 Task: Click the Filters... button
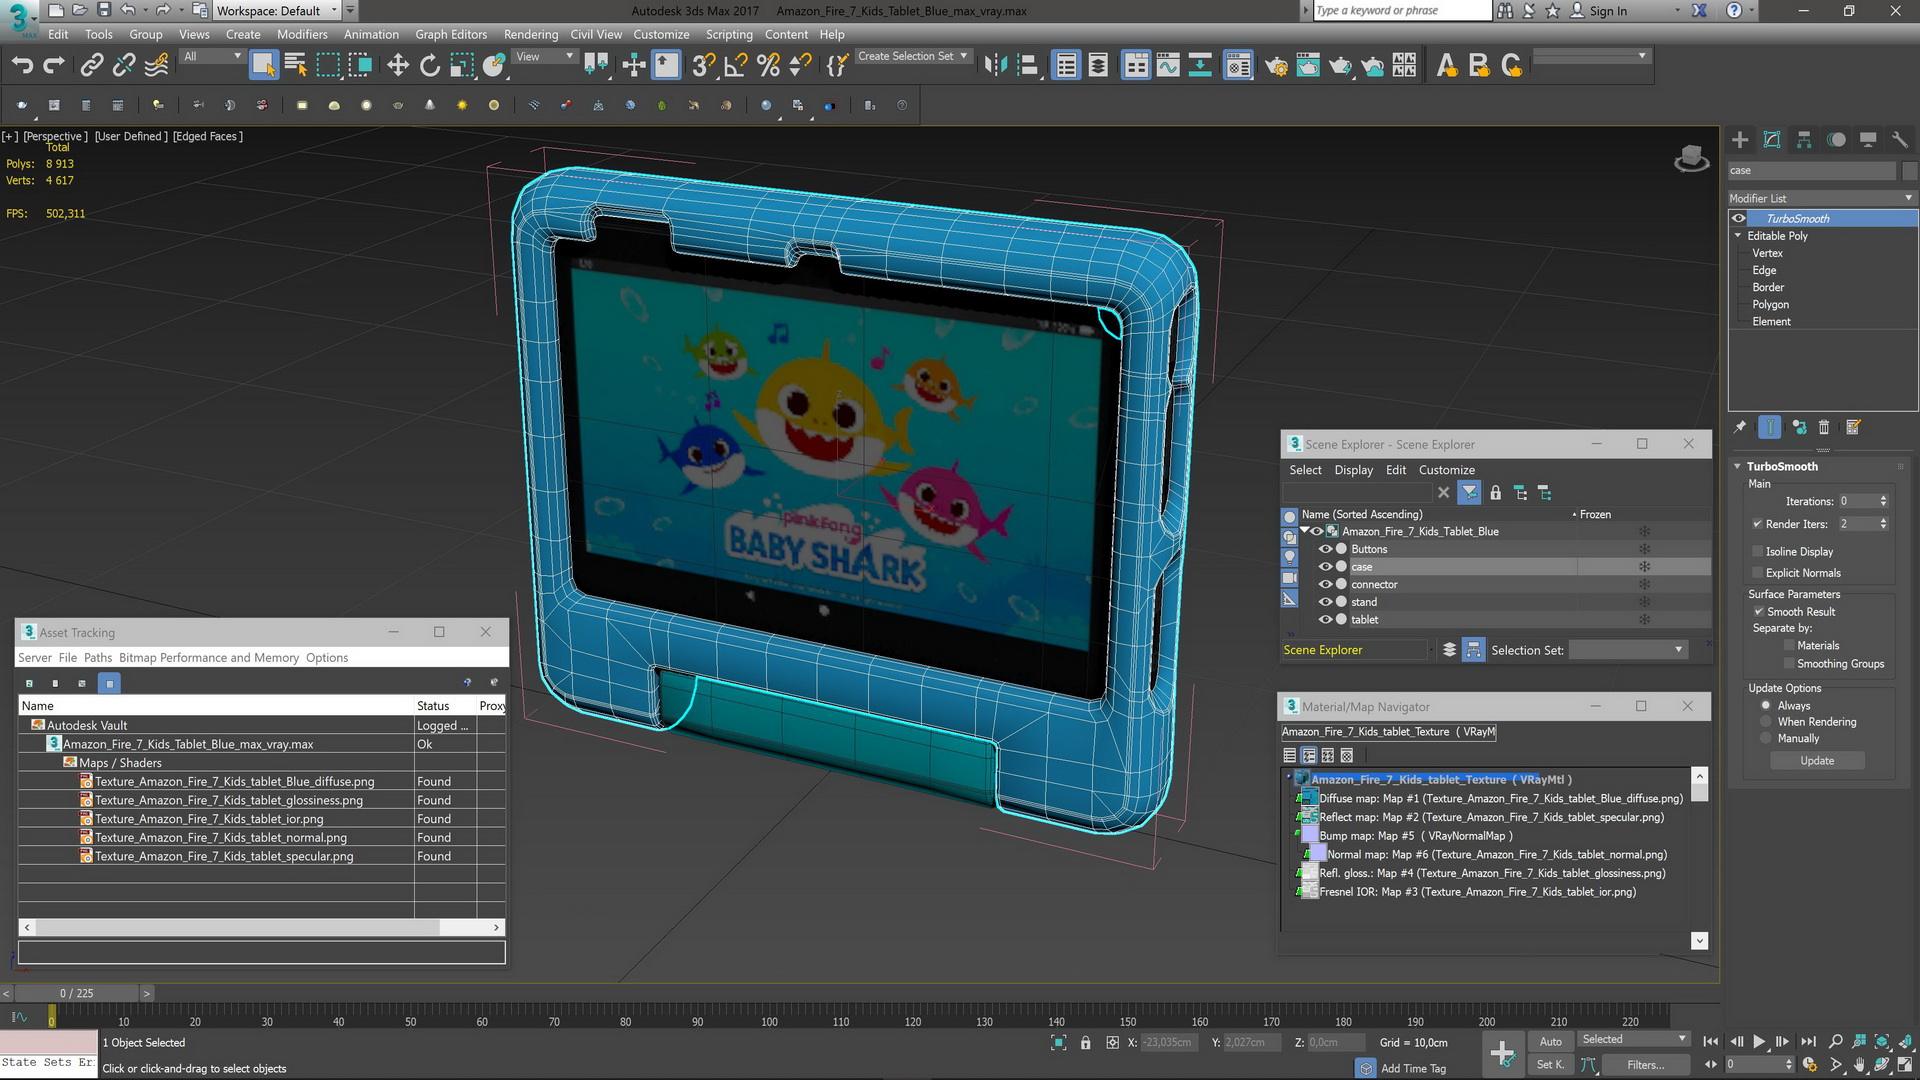pyautogui.click(x=1645, y=1065)
